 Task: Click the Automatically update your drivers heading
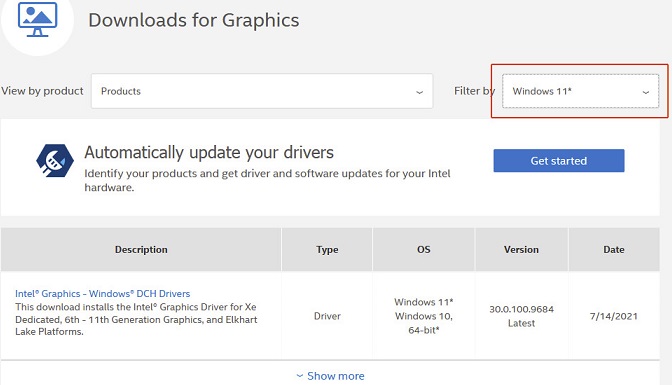tap(209, 152)
